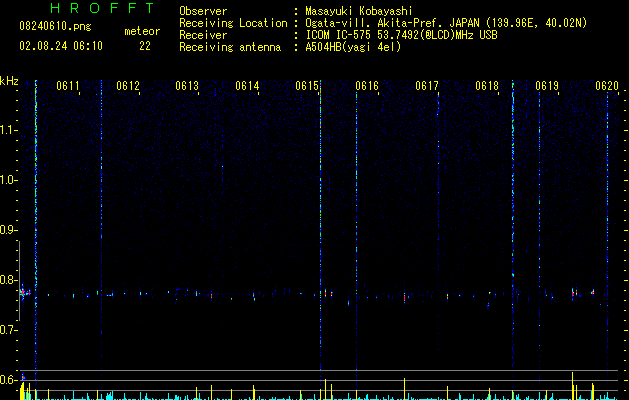This screenshot has height=400, width=629.
Task: Click time marker 0613
Action: (187, 86)
